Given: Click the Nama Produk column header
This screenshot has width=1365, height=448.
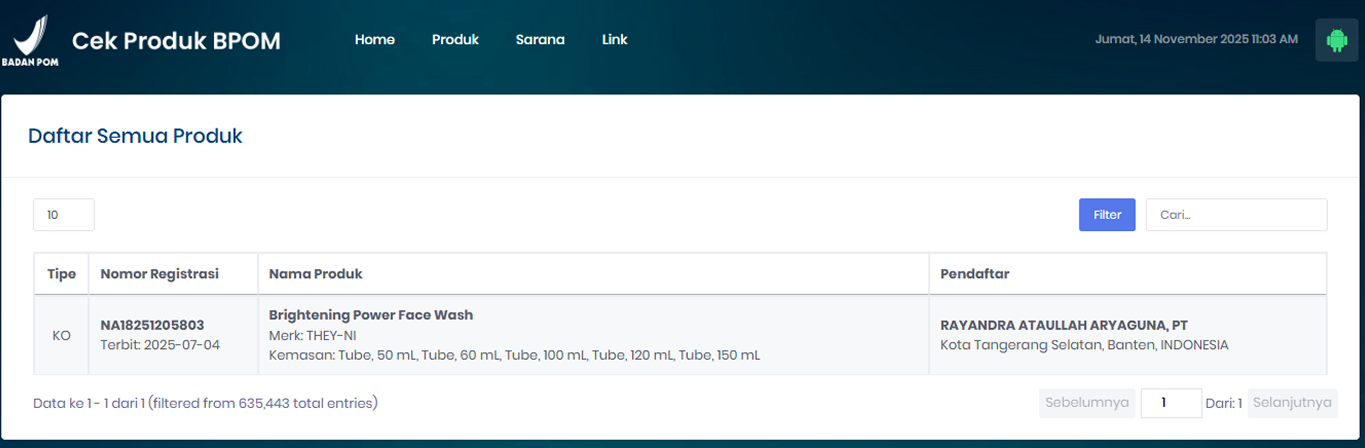Looking at the screenshot, I should [315, 274].
